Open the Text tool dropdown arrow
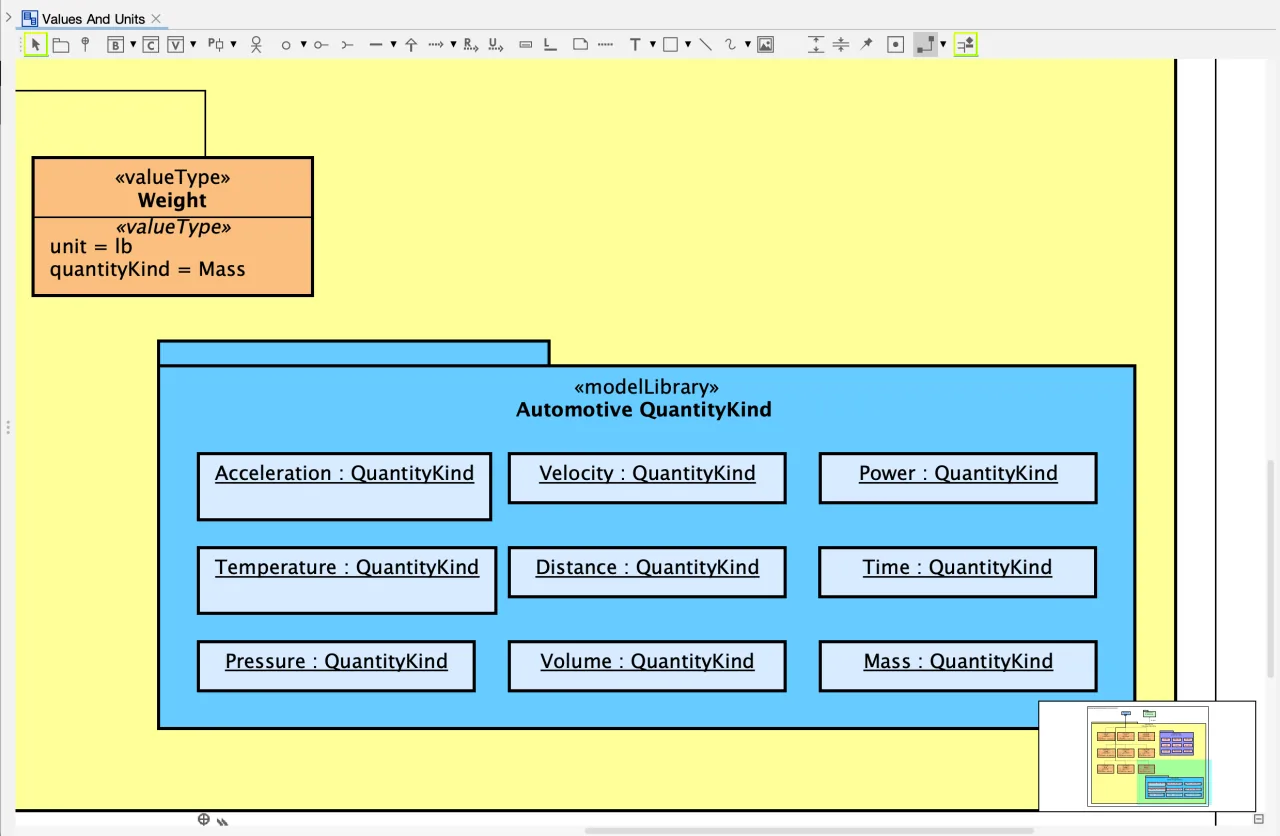The width and height of the screenshot is (1280, 836). pos(652,45)
